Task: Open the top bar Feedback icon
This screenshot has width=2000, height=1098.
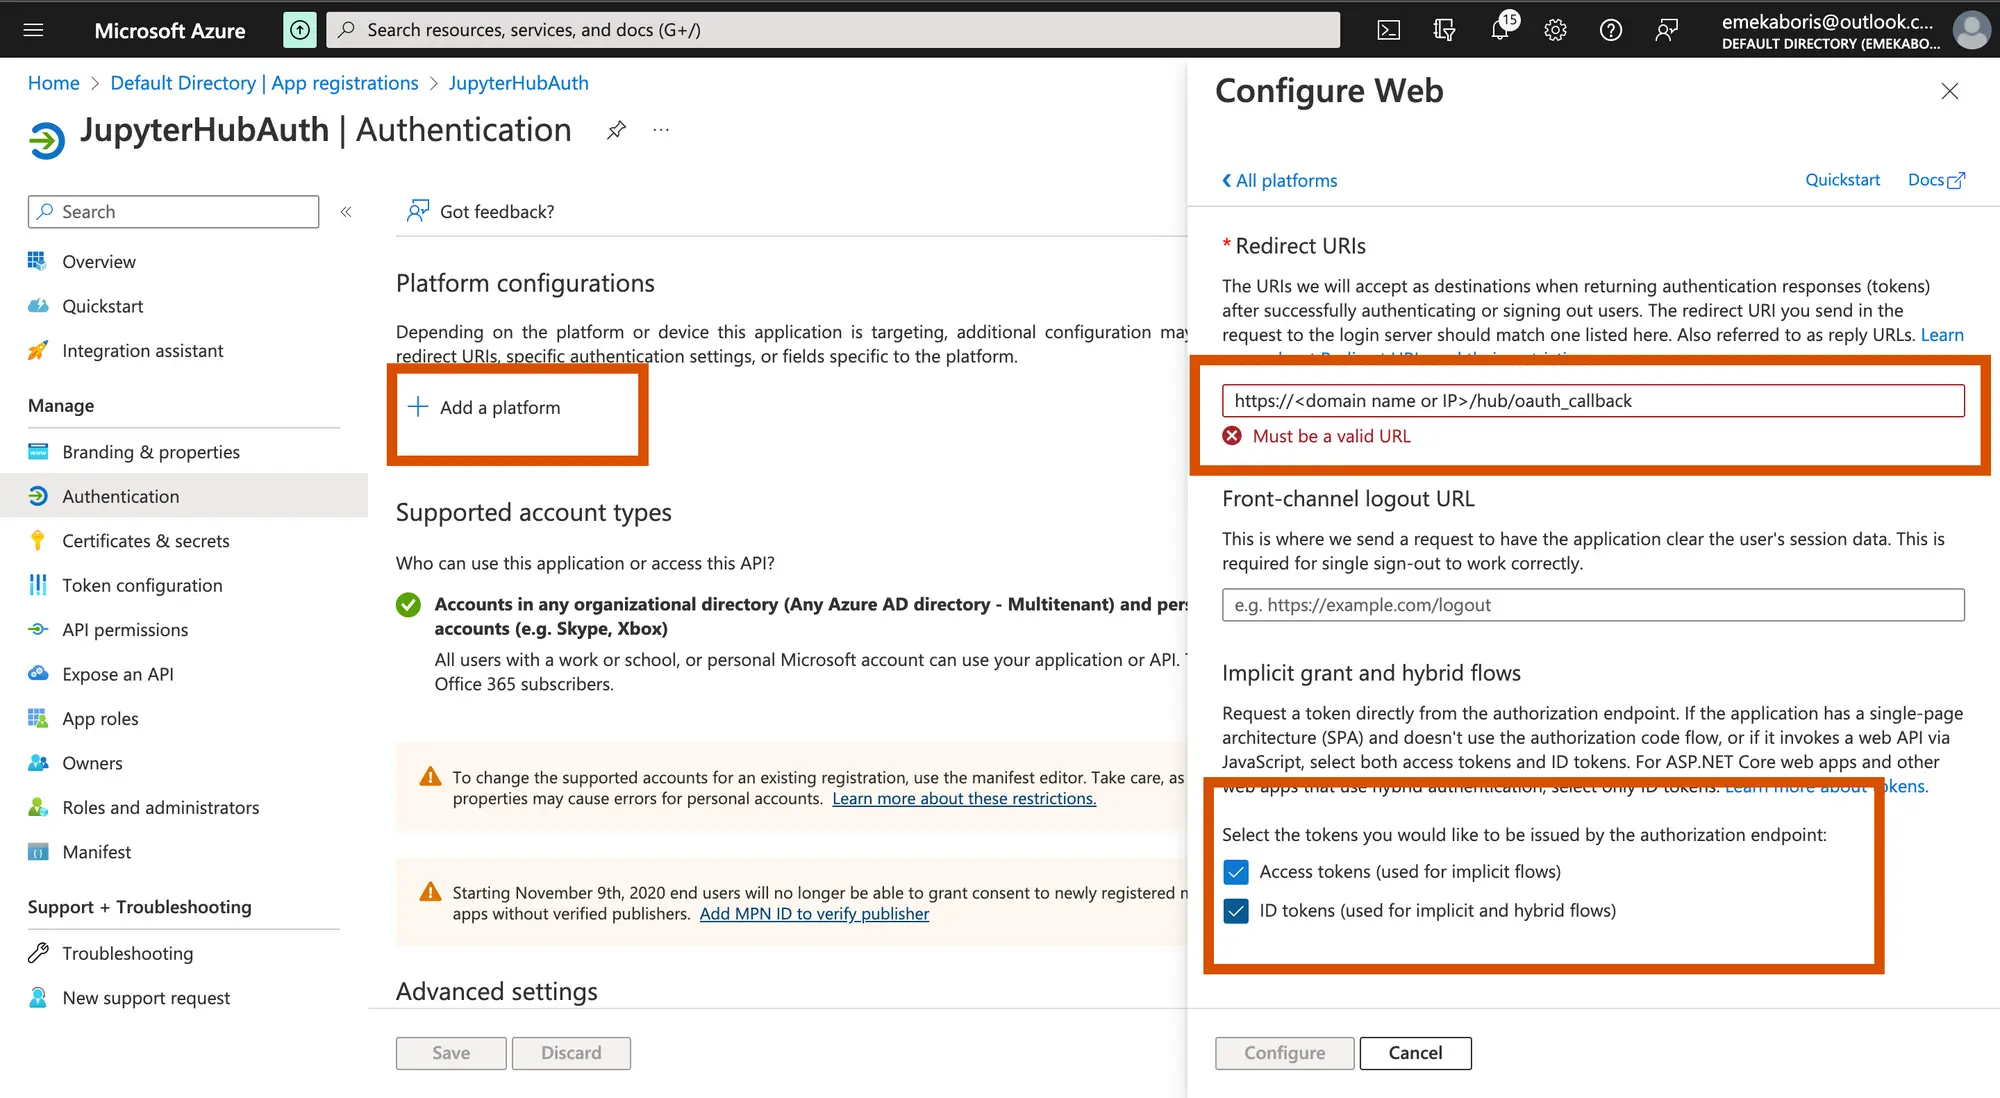Action: 1666,30
